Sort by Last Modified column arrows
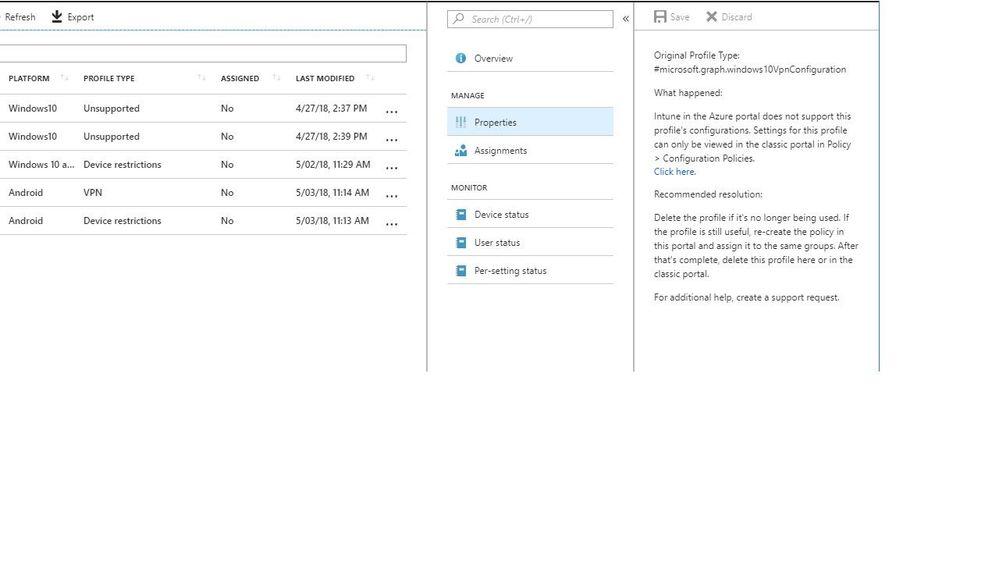Image resolution: width=999 pixels, height=562 pixels. pos(370,79)
